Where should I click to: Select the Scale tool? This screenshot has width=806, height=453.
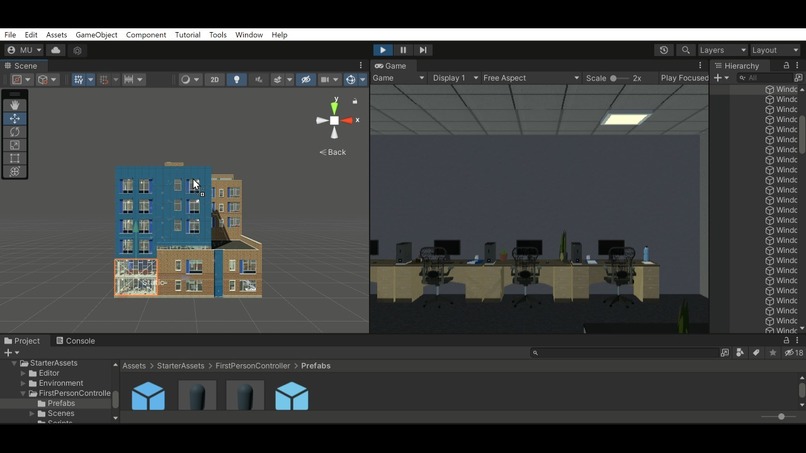[x=14, y=145]
